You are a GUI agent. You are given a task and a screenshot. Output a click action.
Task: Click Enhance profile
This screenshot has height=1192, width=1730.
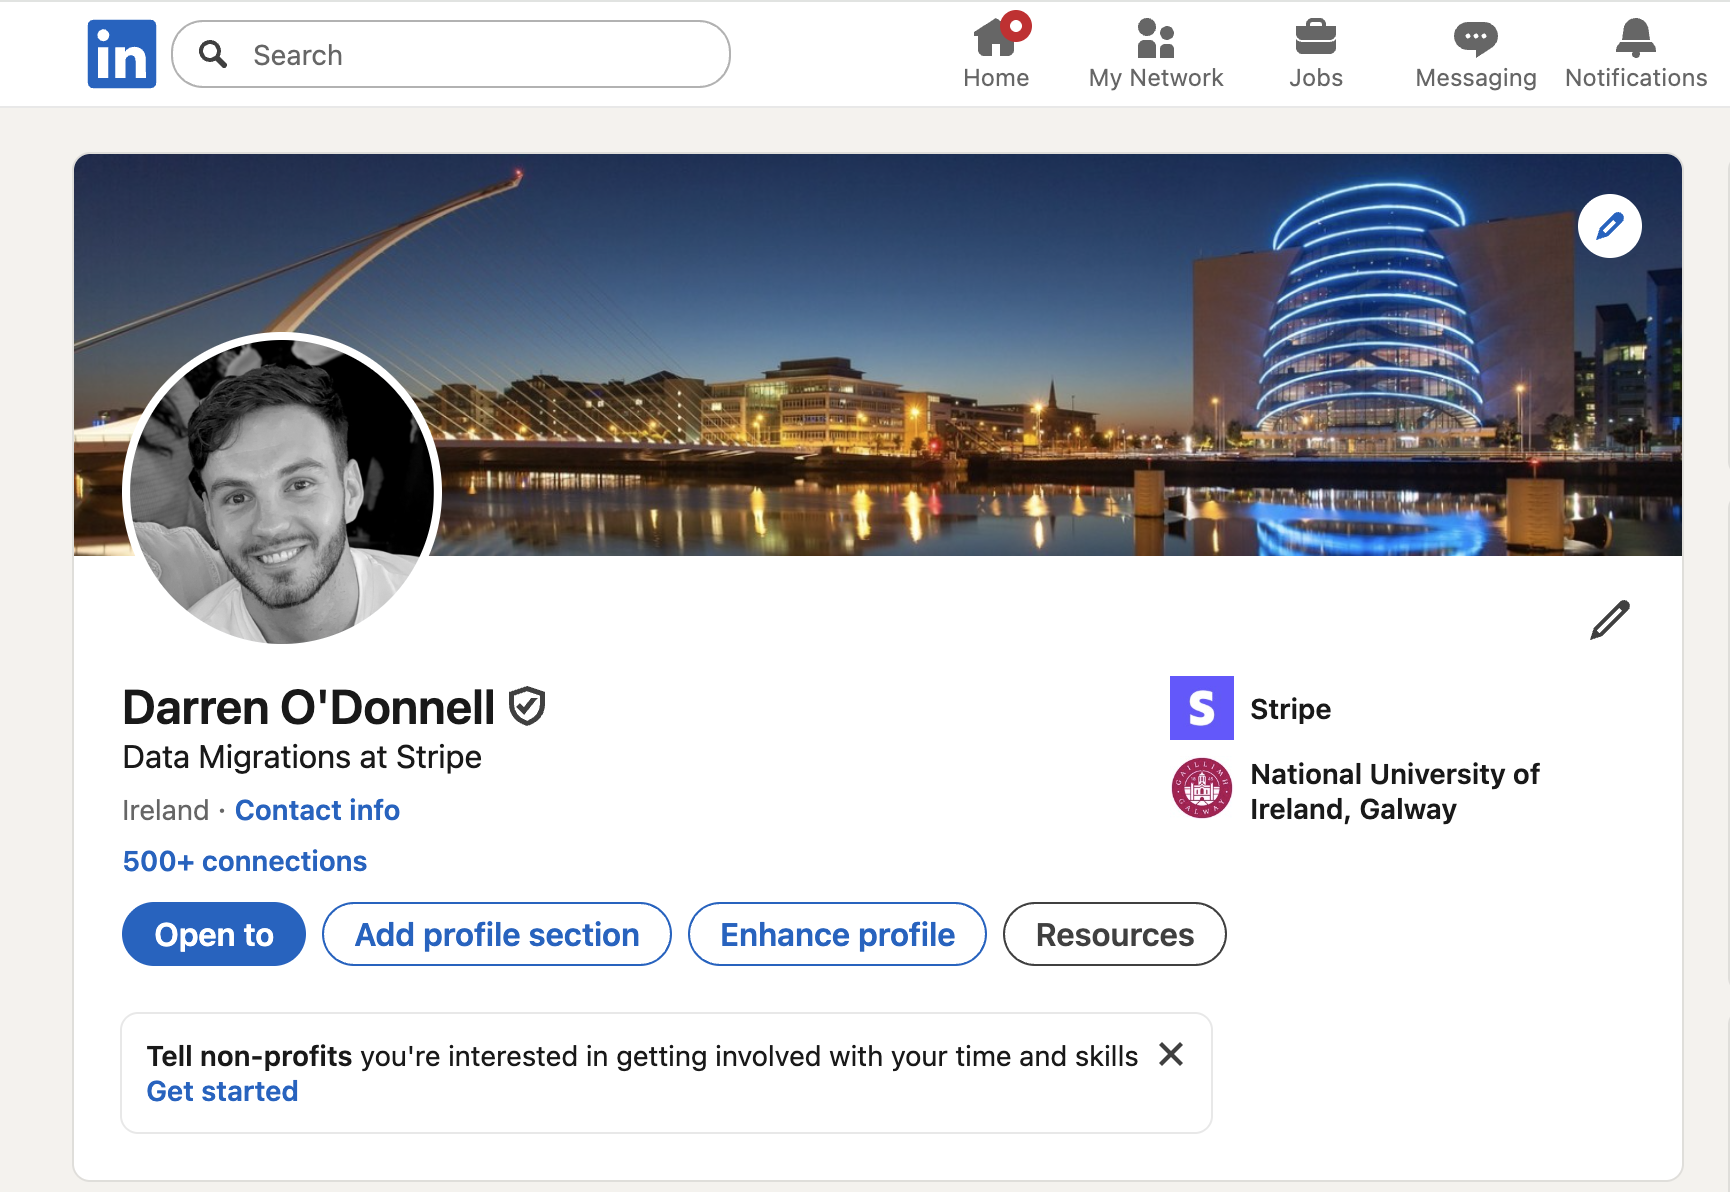[837, 934]
